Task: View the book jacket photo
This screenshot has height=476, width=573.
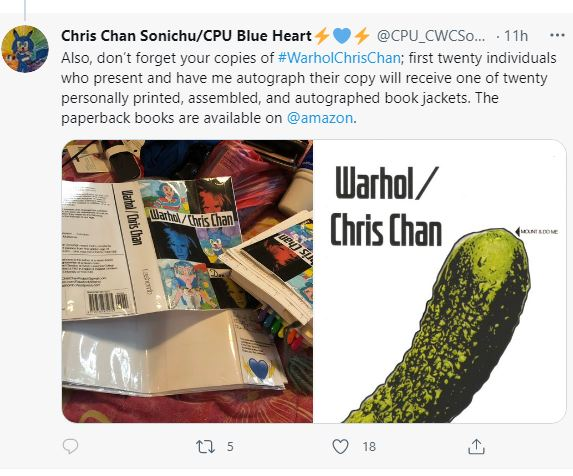Action: (x=187, y=281)
